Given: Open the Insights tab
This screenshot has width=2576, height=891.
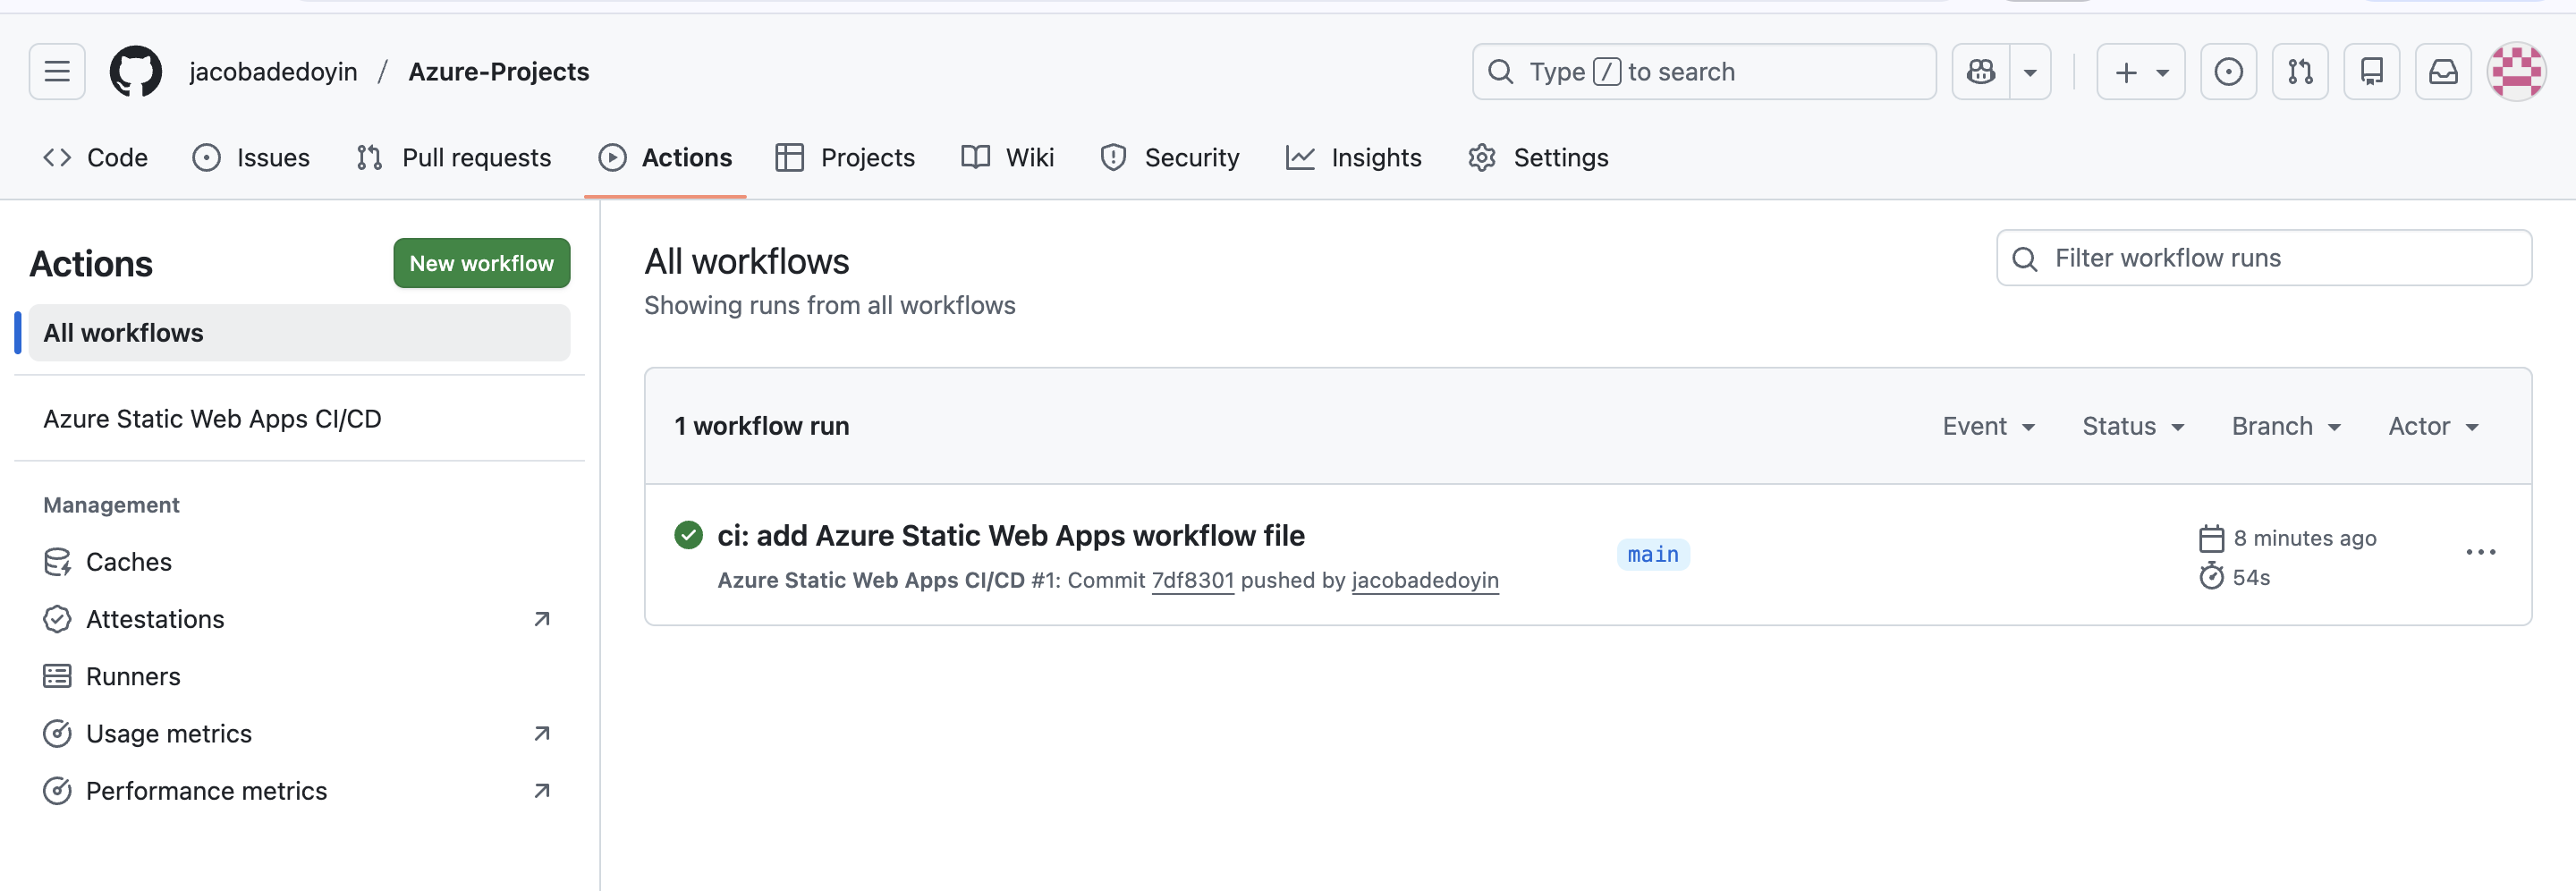Looking at the screenshot, I should (1354, 158).
